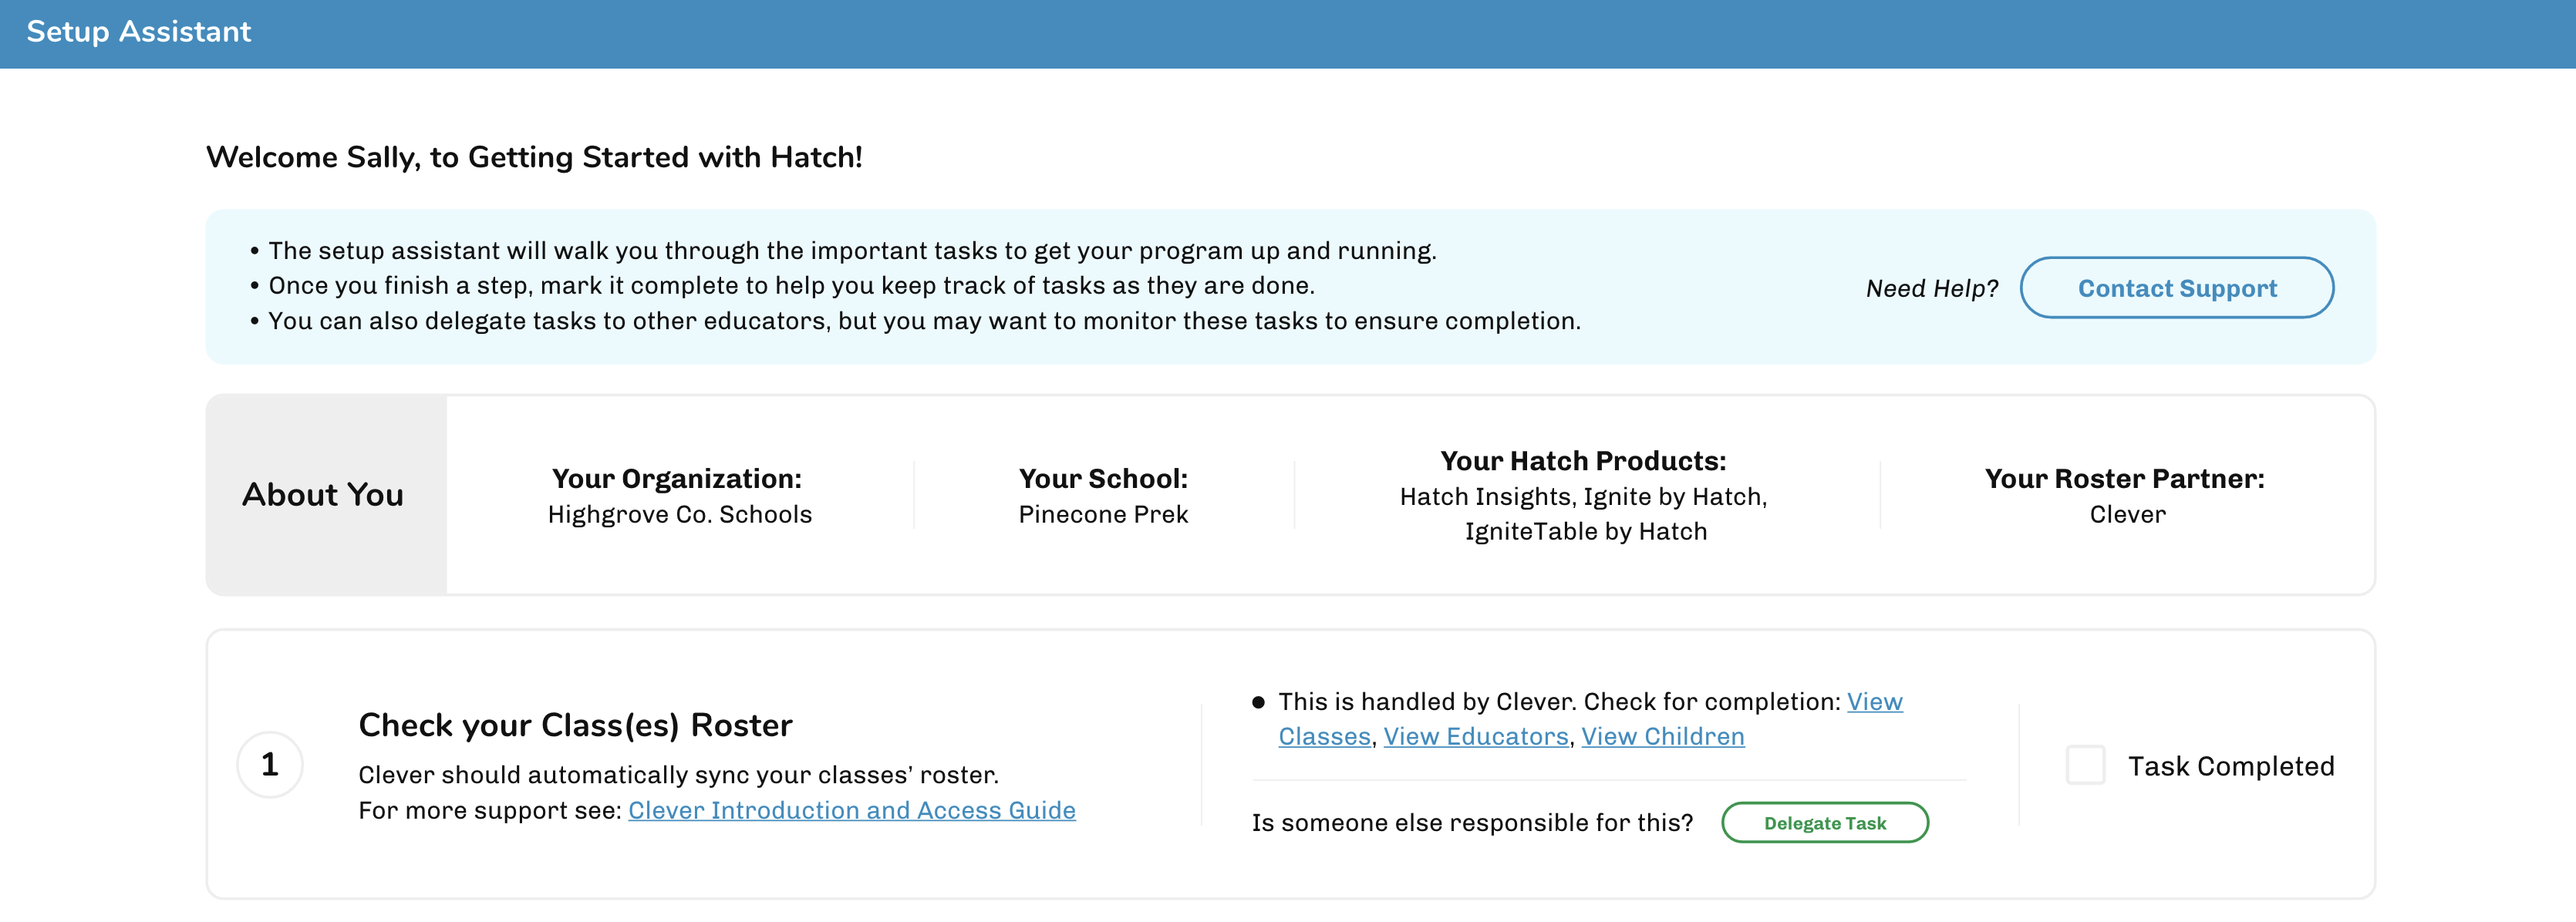
Task: Open the Delegate Task button
Action: (x=1824, y=823)
